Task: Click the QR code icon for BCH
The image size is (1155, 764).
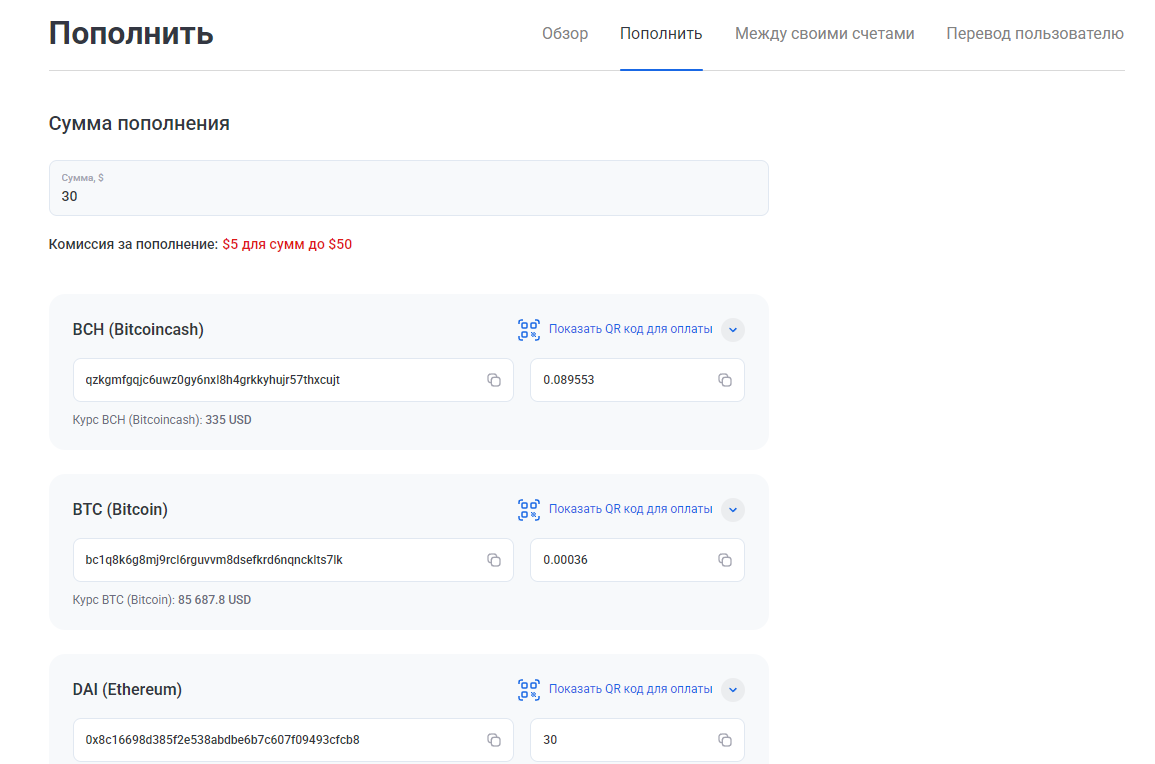Action: point(529,329)
